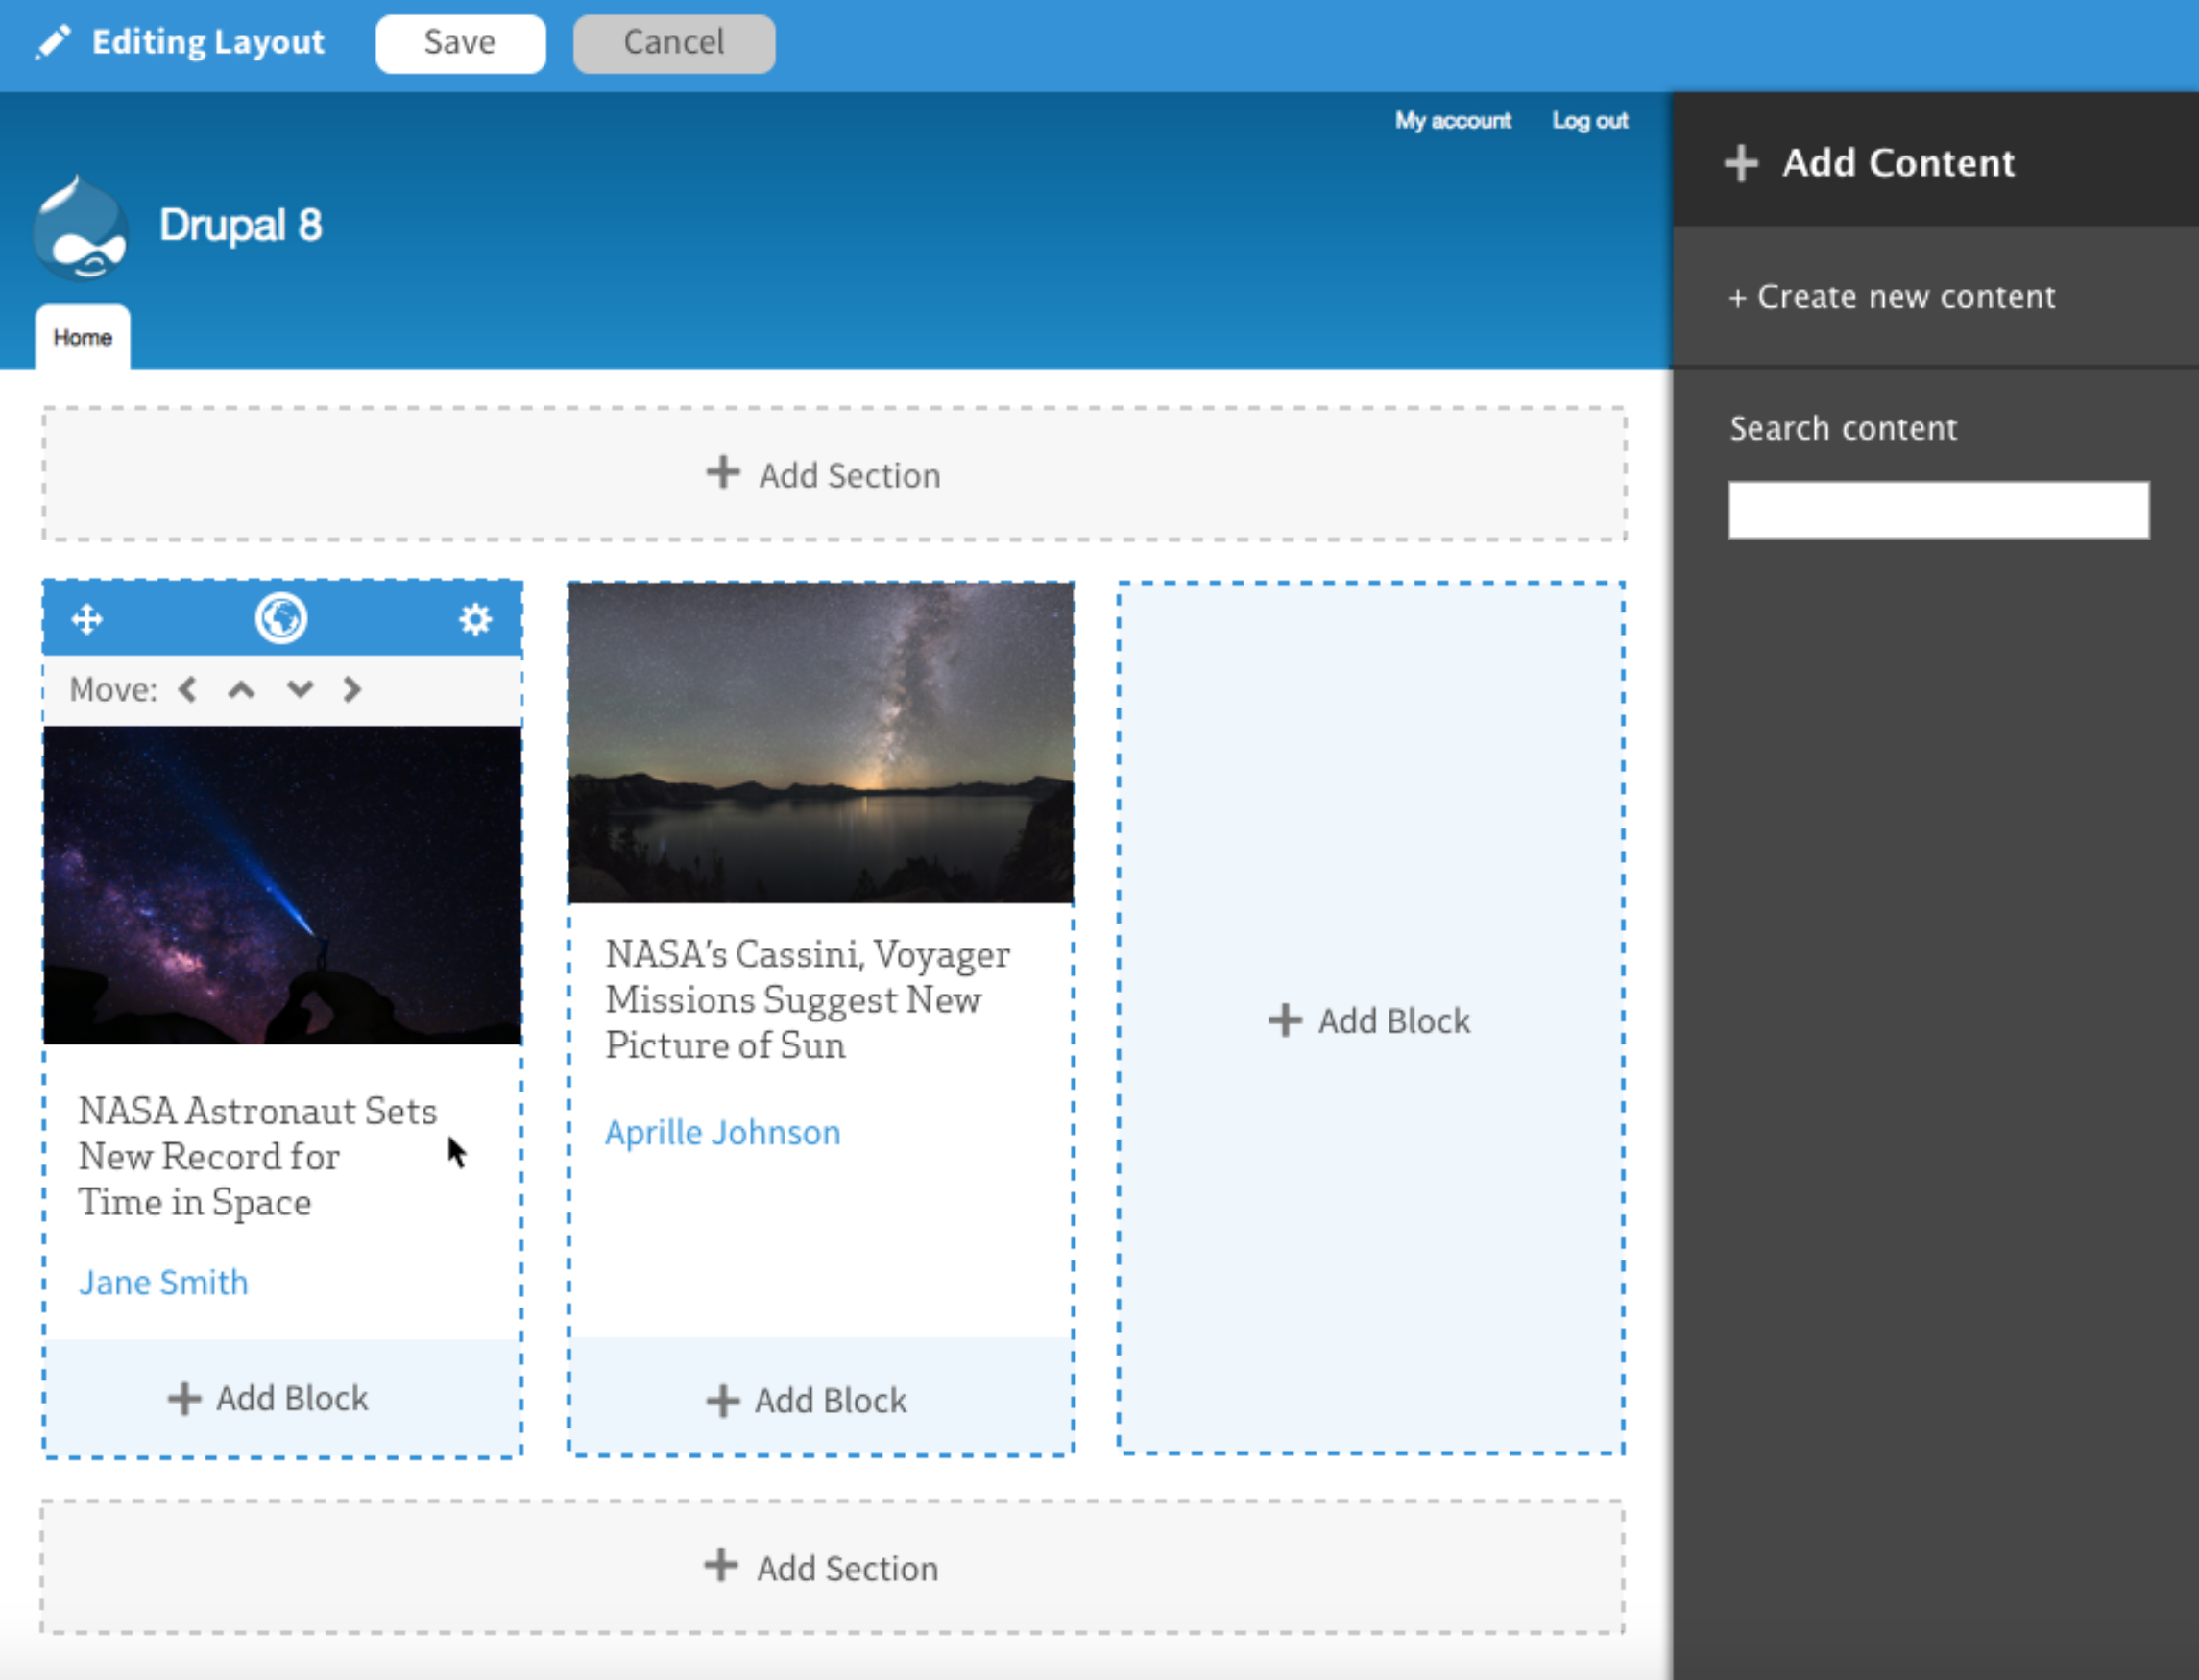Click the Milky Way lake image

(x=821, y=743)
